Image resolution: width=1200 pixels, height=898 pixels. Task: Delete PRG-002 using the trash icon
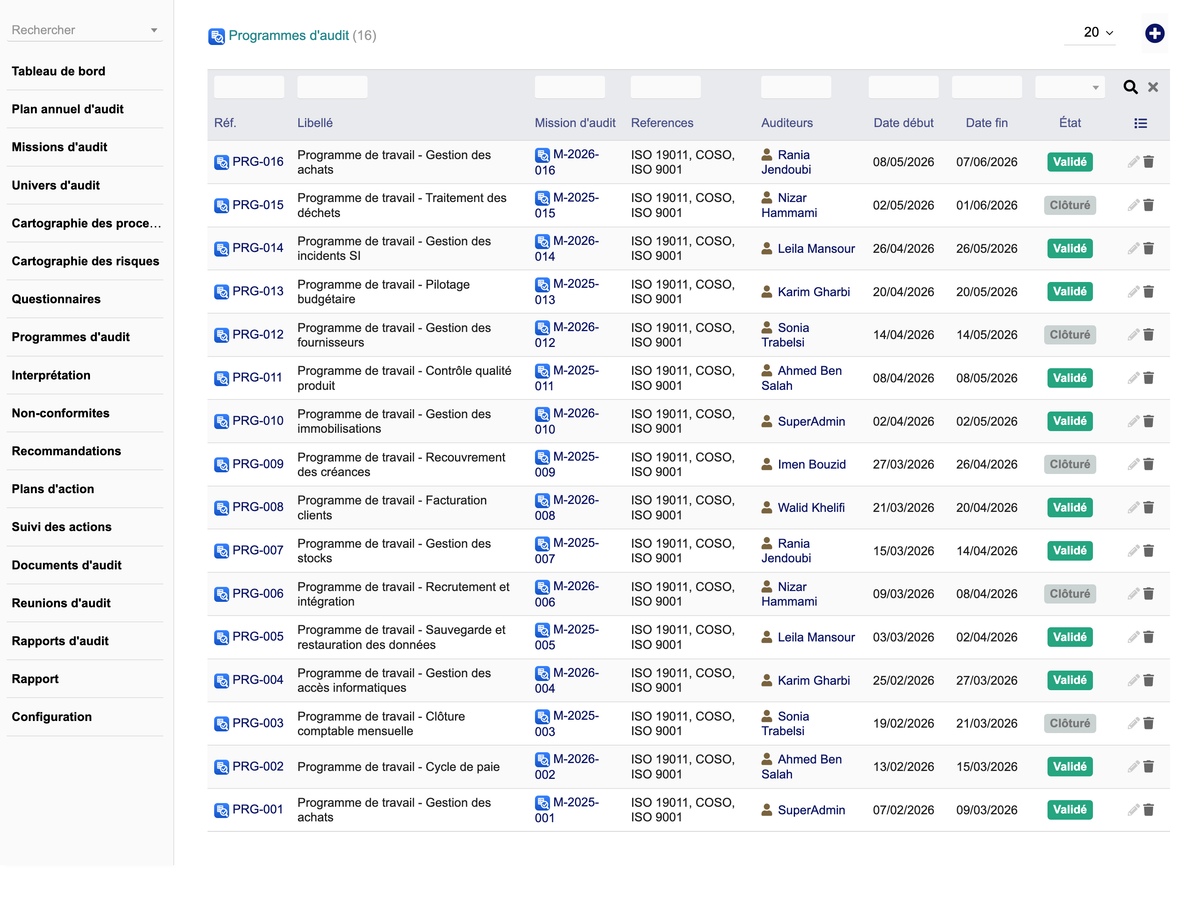pos(1149,767)
